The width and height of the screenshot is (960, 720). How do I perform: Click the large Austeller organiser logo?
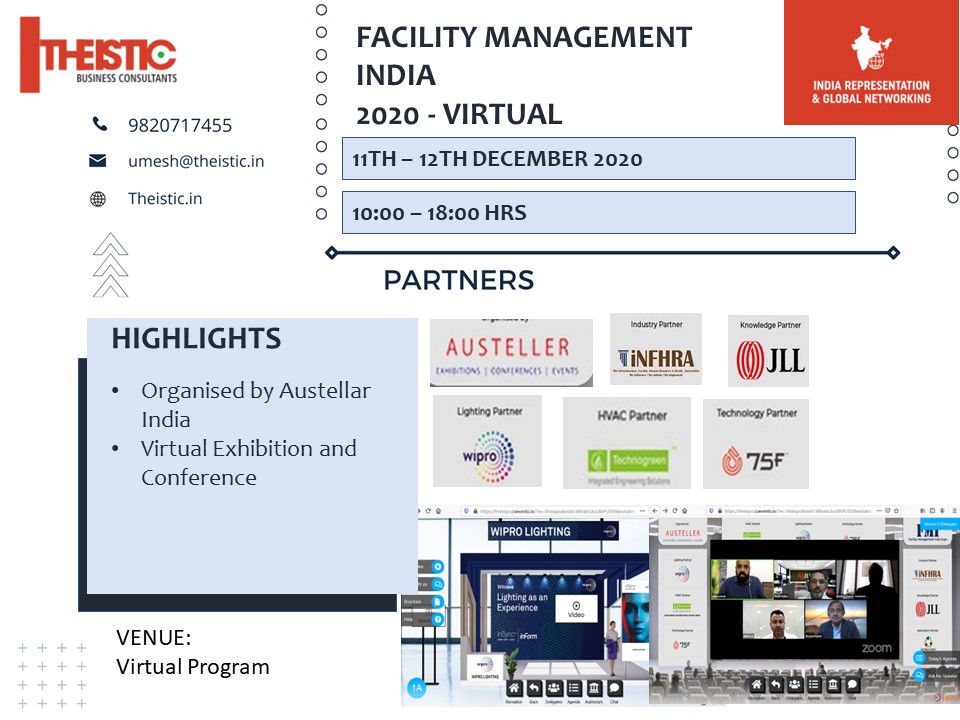pos(511,353)
